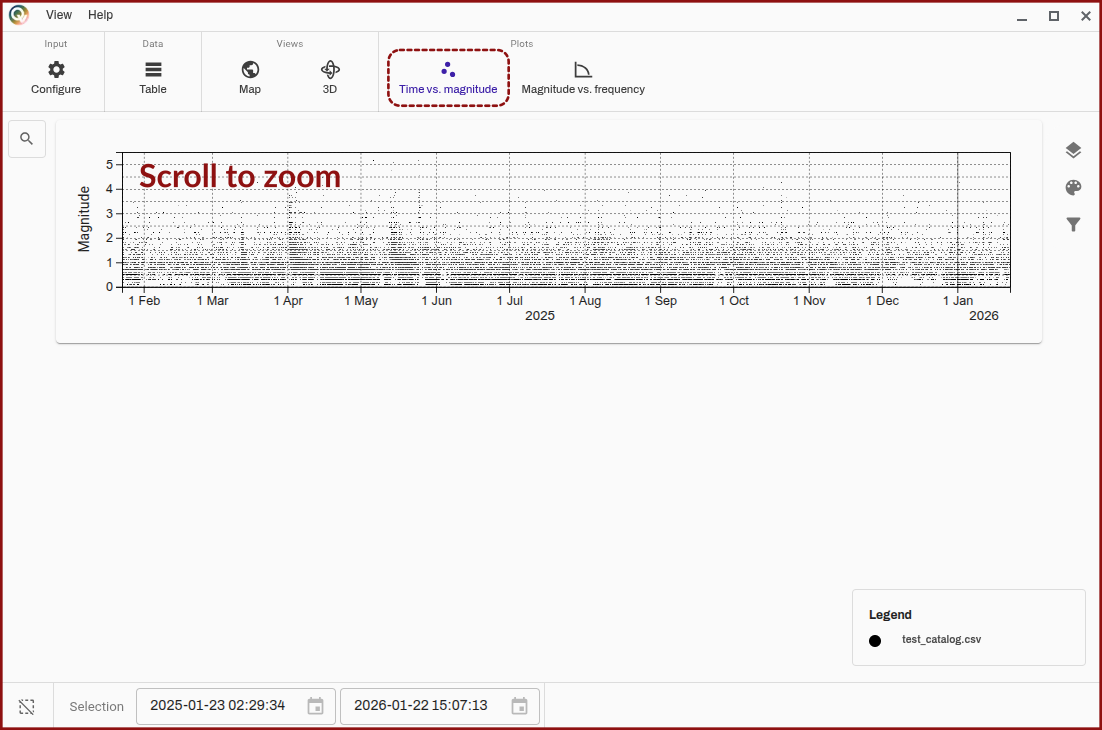The width and height of the screenshot is (1102, 730).
Task: Click the 2026 year label
Action: pyautogui.click(x=983, y=316)
